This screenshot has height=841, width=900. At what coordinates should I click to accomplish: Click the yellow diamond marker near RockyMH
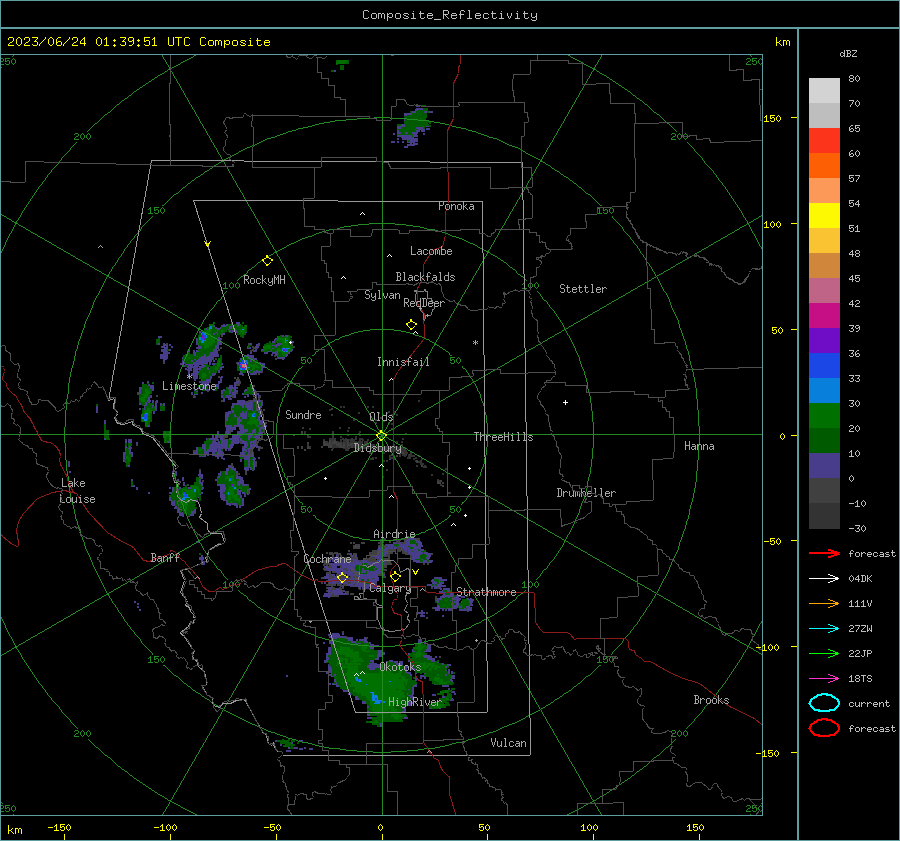coord(267,261)
